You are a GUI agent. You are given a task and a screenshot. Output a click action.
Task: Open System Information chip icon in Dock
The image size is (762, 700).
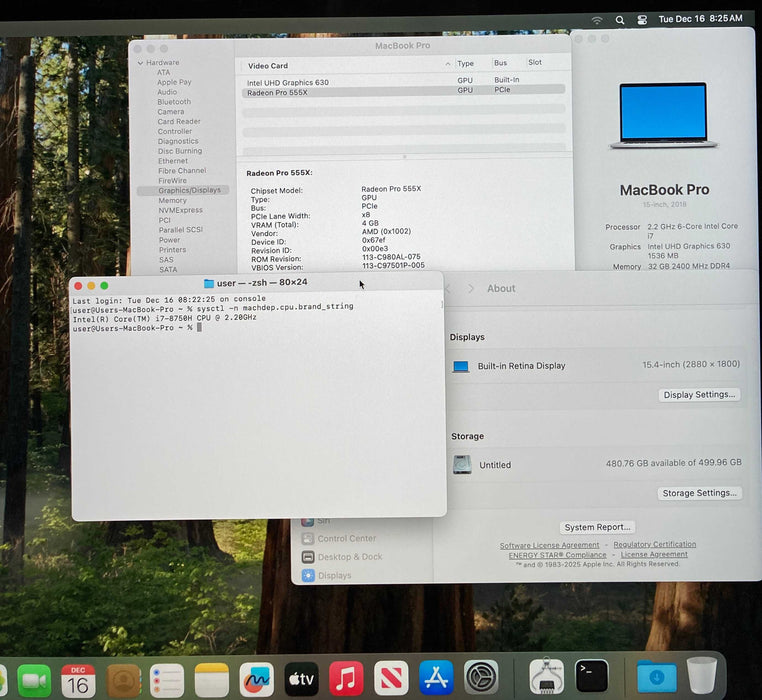point(547,676)
